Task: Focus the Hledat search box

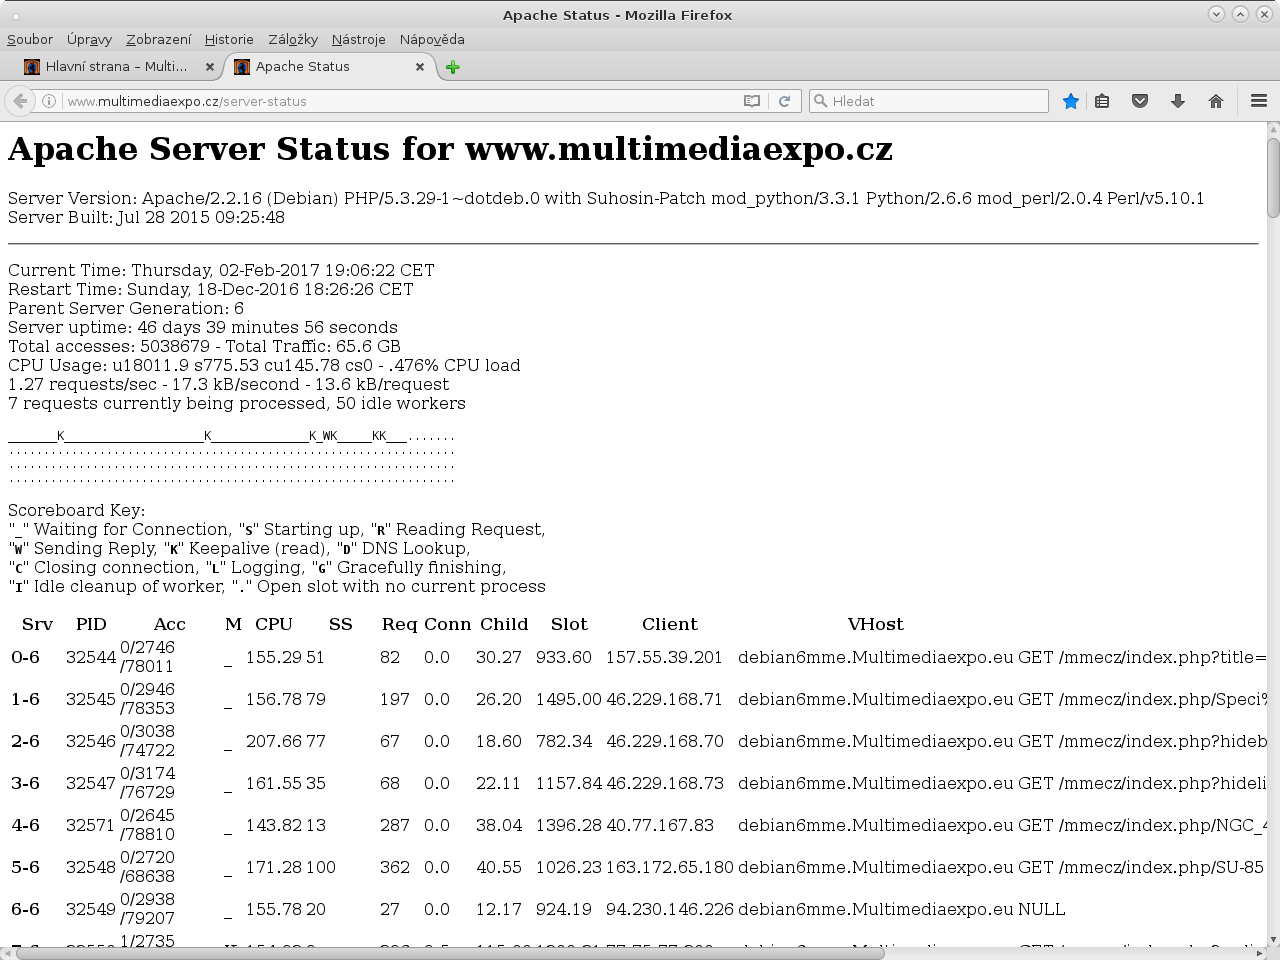Action: point(935,101)
